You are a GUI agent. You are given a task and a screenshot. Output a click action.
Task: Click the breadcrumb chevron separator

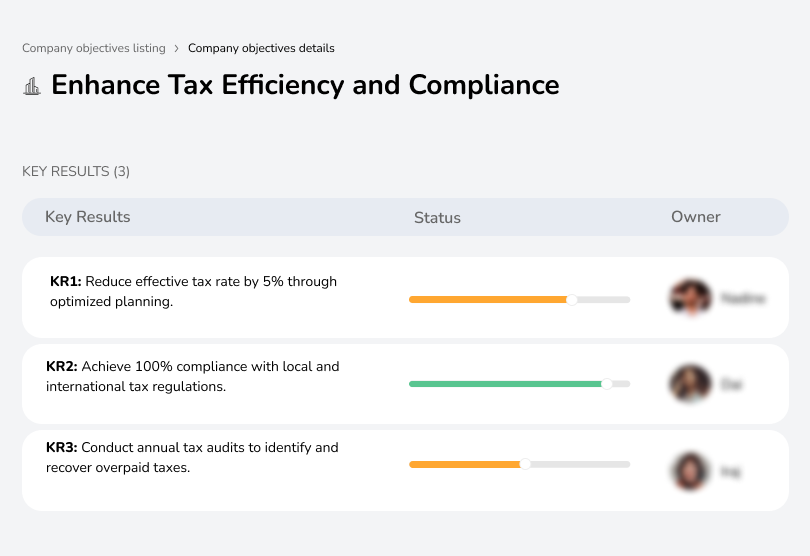(177, 49)
